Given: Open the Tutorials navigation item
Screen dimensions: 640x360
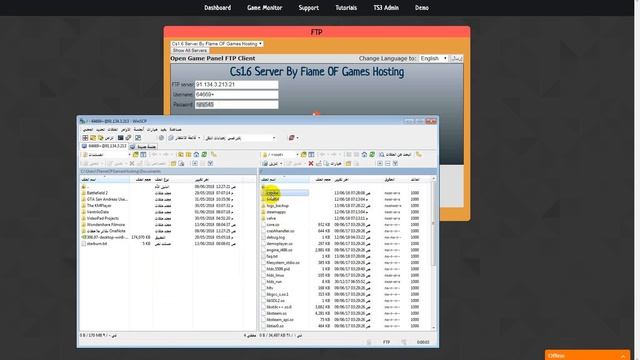Looking at the screenshot, I should click(x=346, y=8).
